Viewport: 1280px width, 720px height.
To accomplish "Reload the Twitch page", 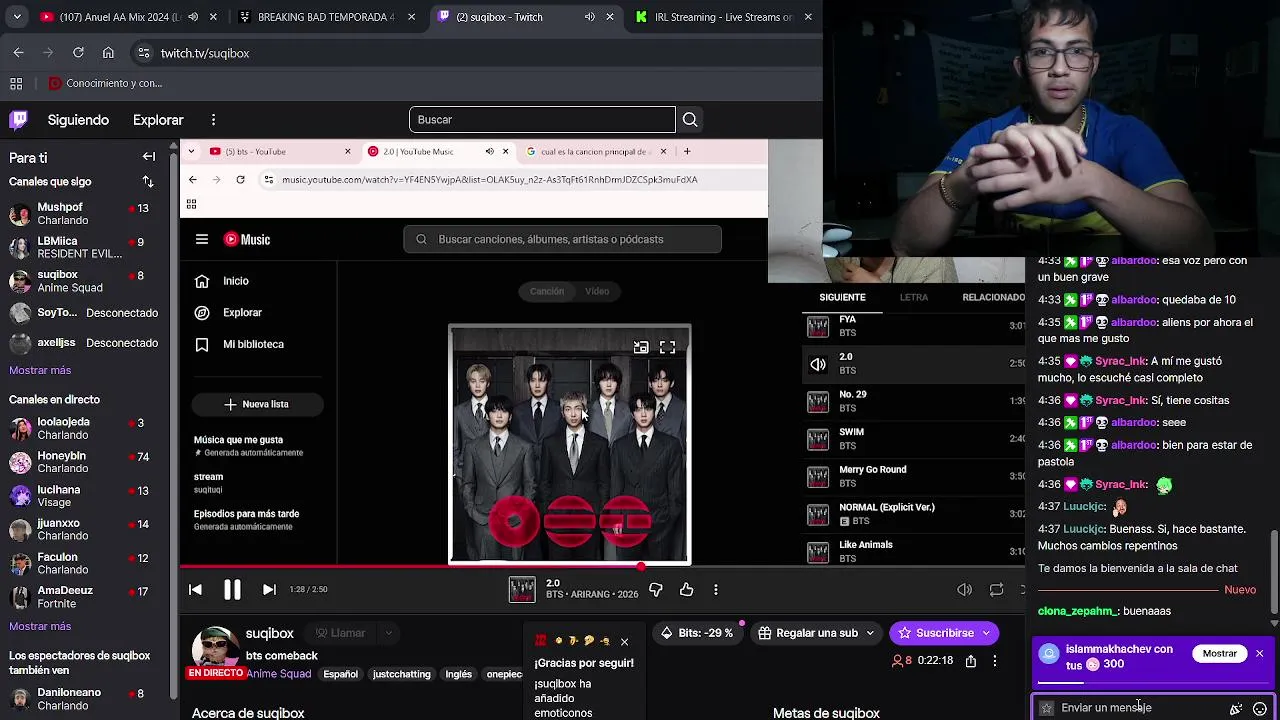I will coord(78,53).
